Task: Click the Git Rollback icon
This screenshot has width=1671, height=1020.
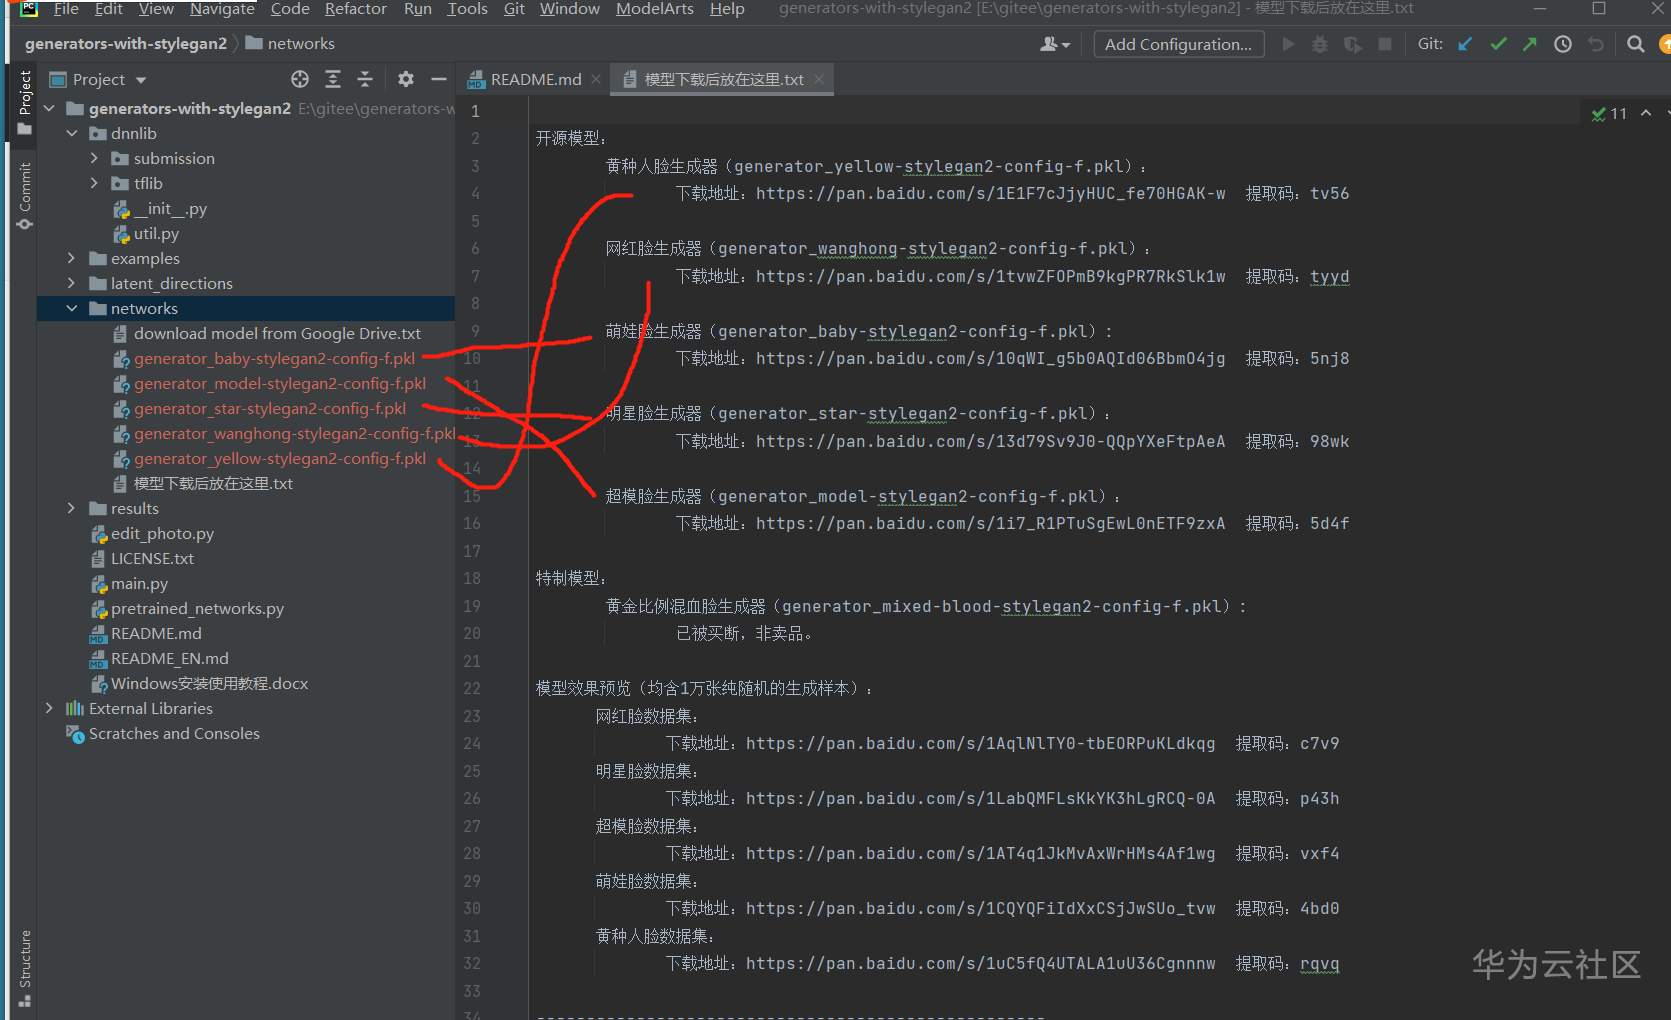Action: click(x=1596, y=44)
